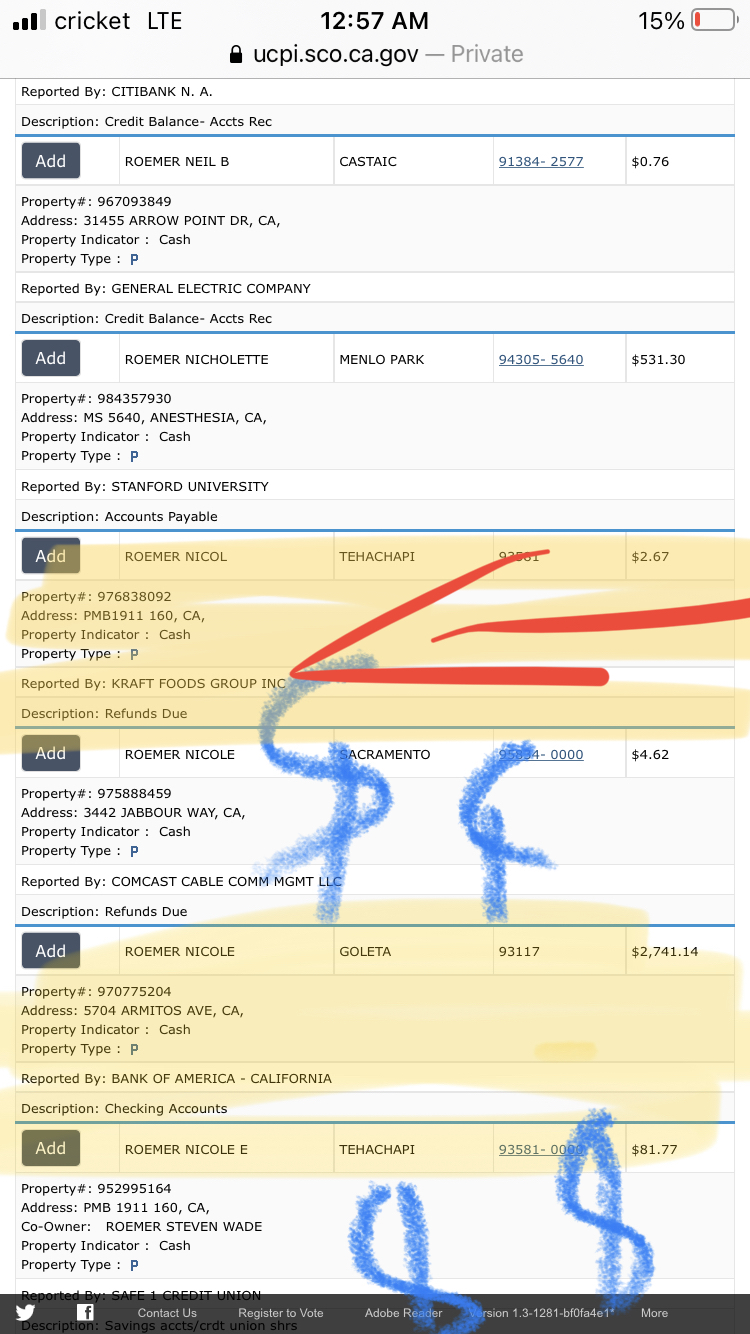This screenshot has width=750, height=1334.
Task: Select Address: MS 5640, ANESTHESIA
Action: [144, 418]
